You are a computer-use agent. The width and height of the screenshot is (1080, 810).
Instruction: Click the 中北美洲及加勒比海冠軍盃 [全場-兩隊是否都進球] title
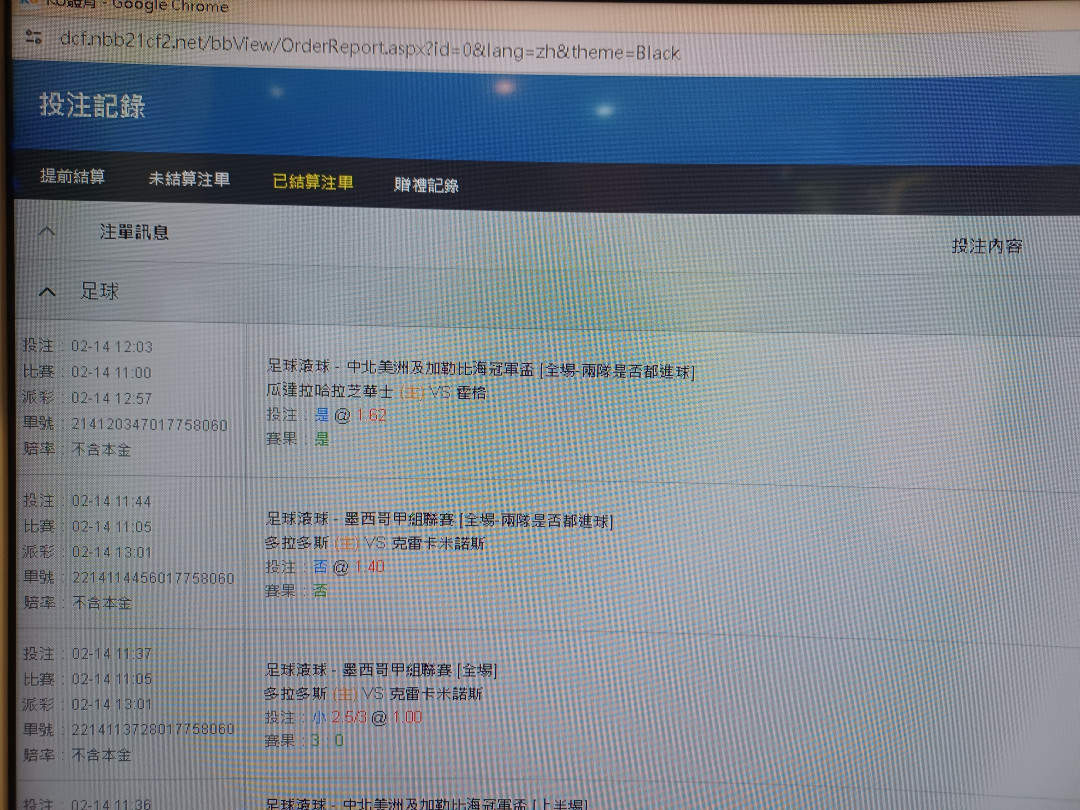[x=521, y=370]
